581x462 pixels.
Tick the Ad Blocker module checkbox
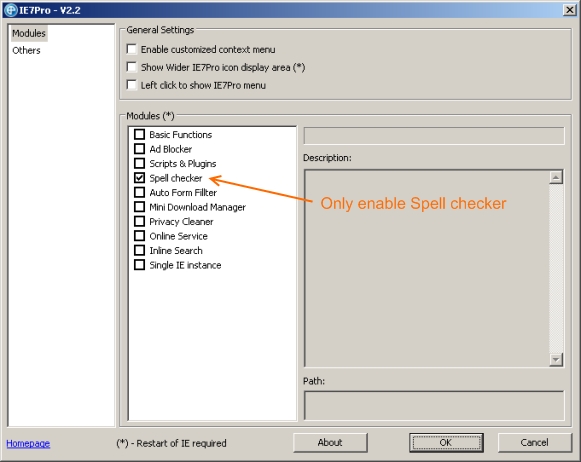[139, 149]
